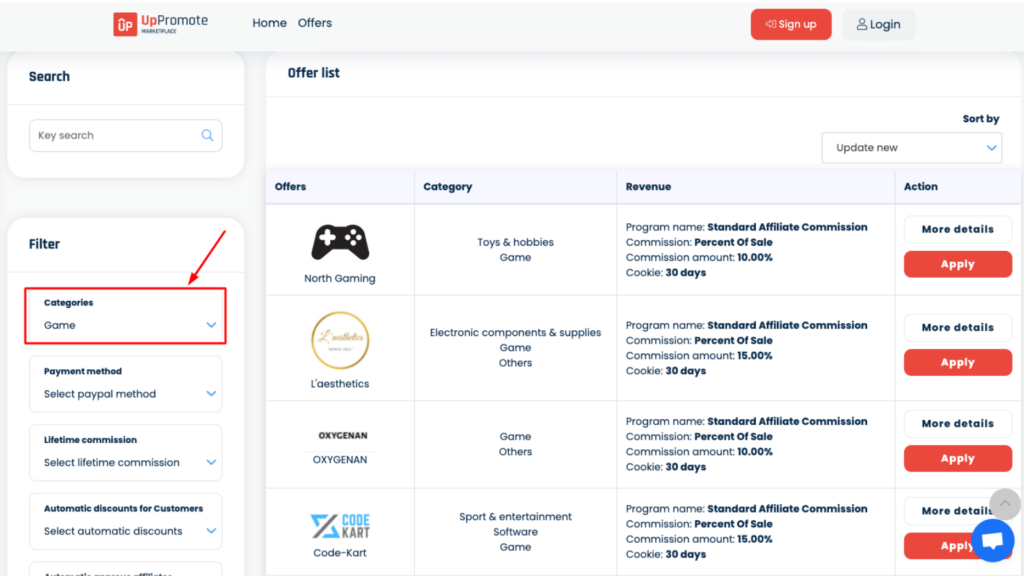Image resolution: width=1024 pixels, height=576 pixels.
Task: Click Electronic components & supplies category text
Action: (515, 332)
